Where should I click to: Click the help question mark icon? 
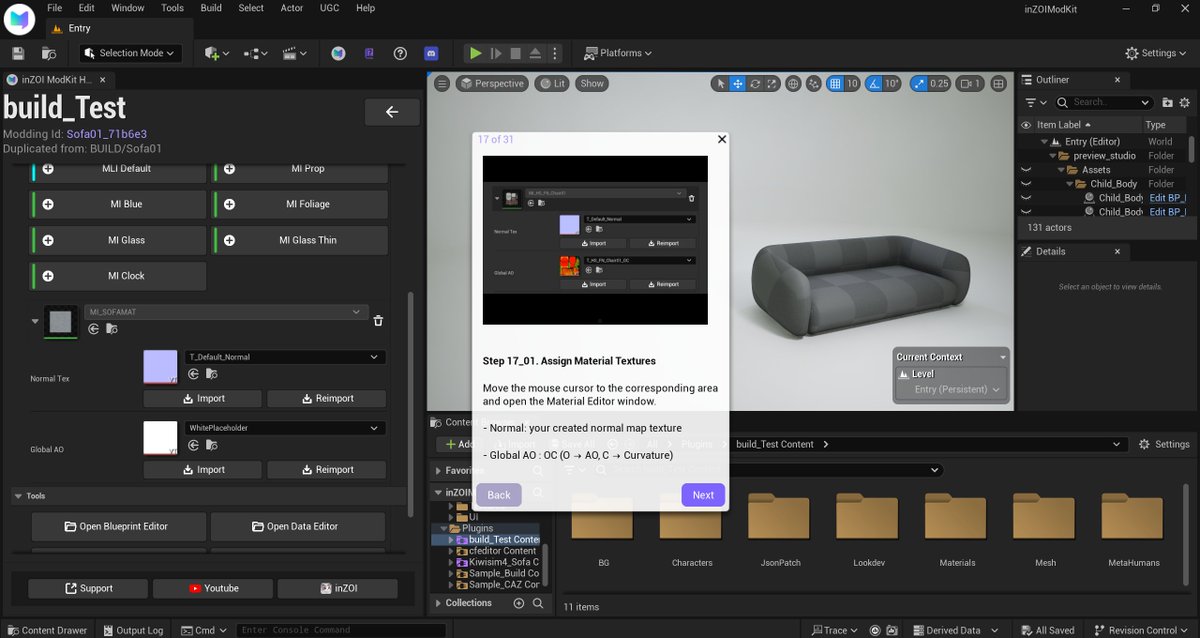400,53
